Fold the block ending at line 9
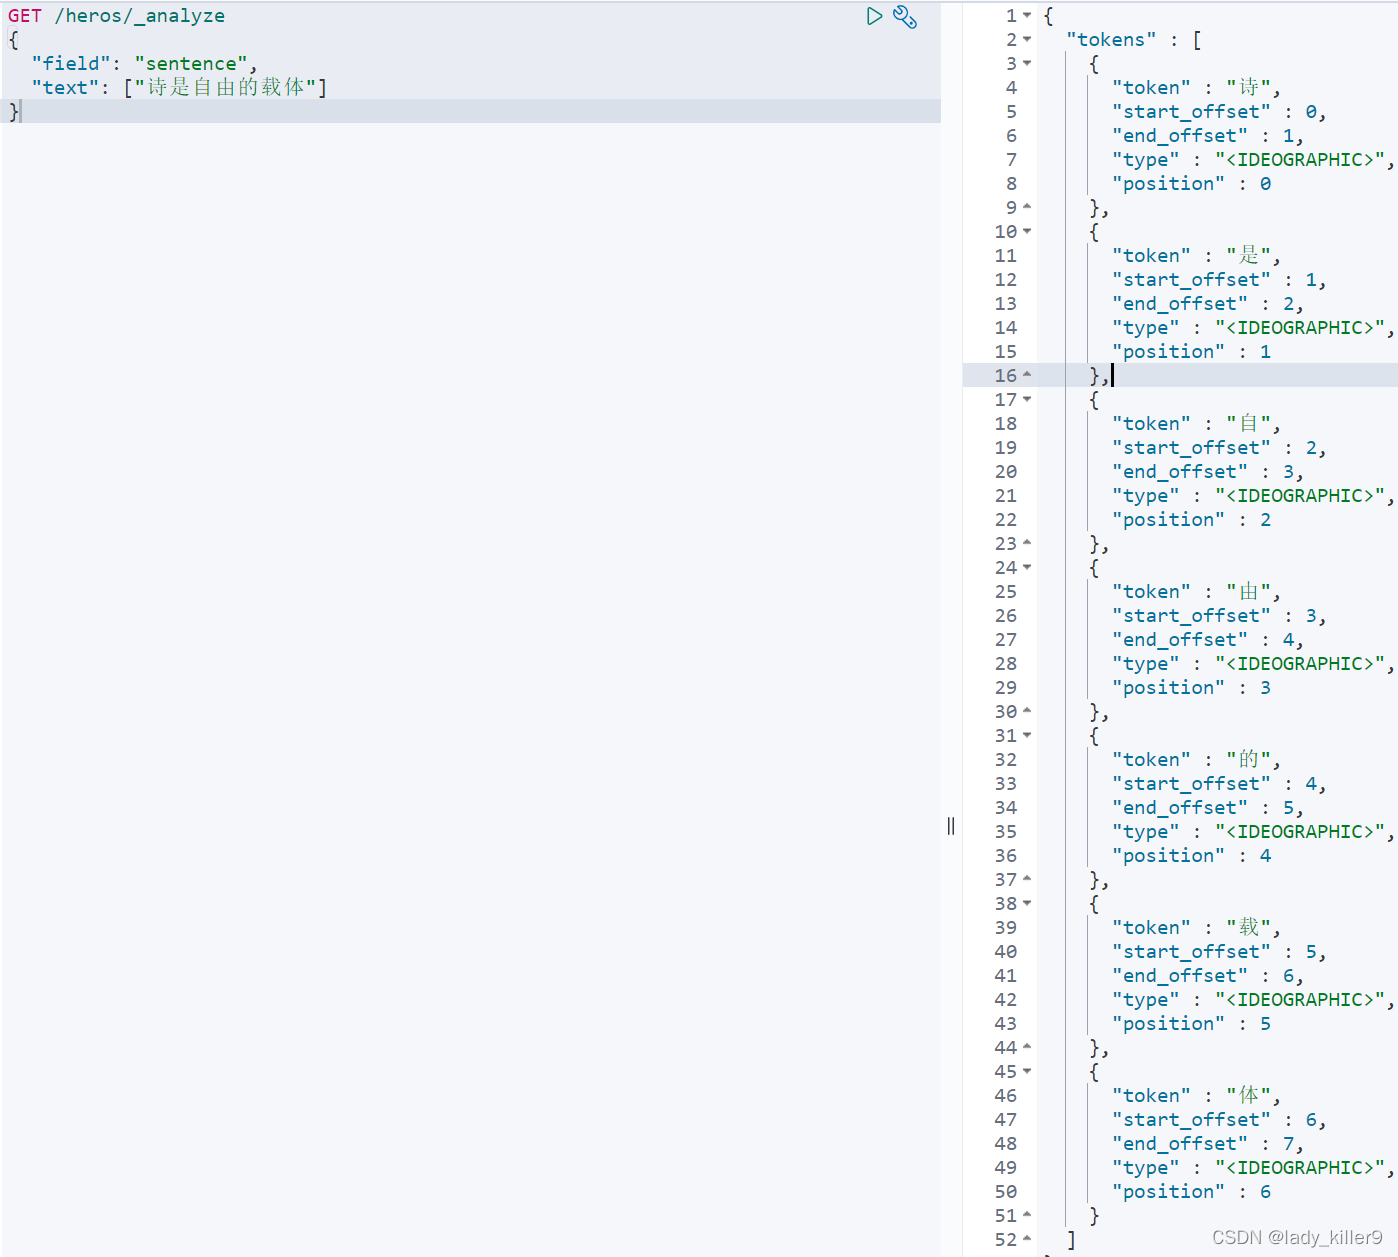The width and height of the screenshot is (1398, 1257). 1027,207
